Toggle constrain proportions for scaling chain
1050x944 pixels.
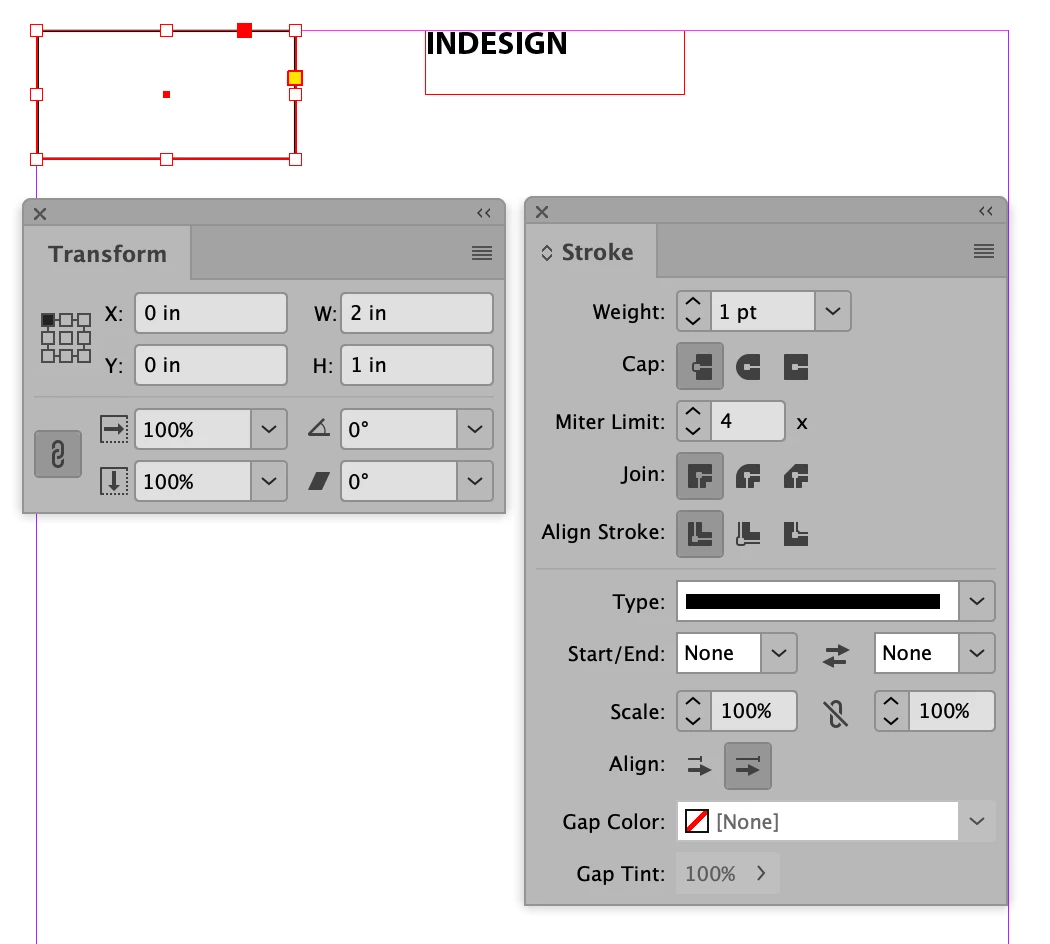tap(58, 454)
